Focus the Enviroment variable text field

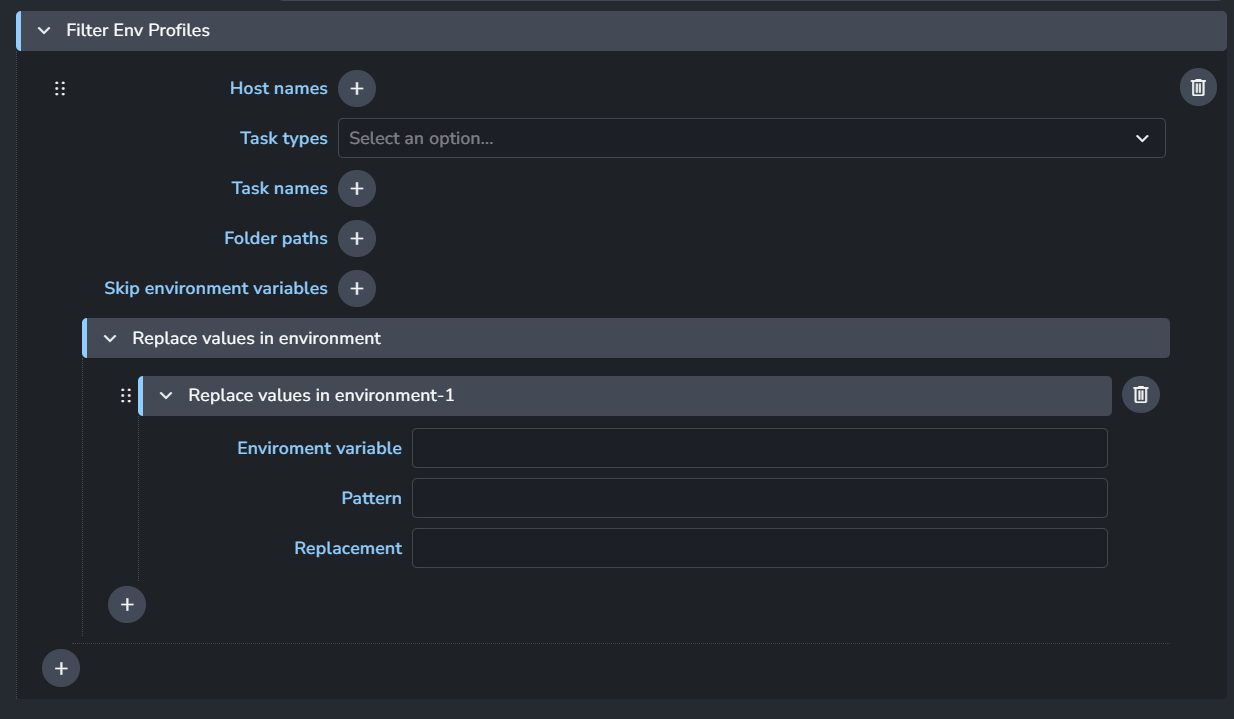[x=759, y=448]
